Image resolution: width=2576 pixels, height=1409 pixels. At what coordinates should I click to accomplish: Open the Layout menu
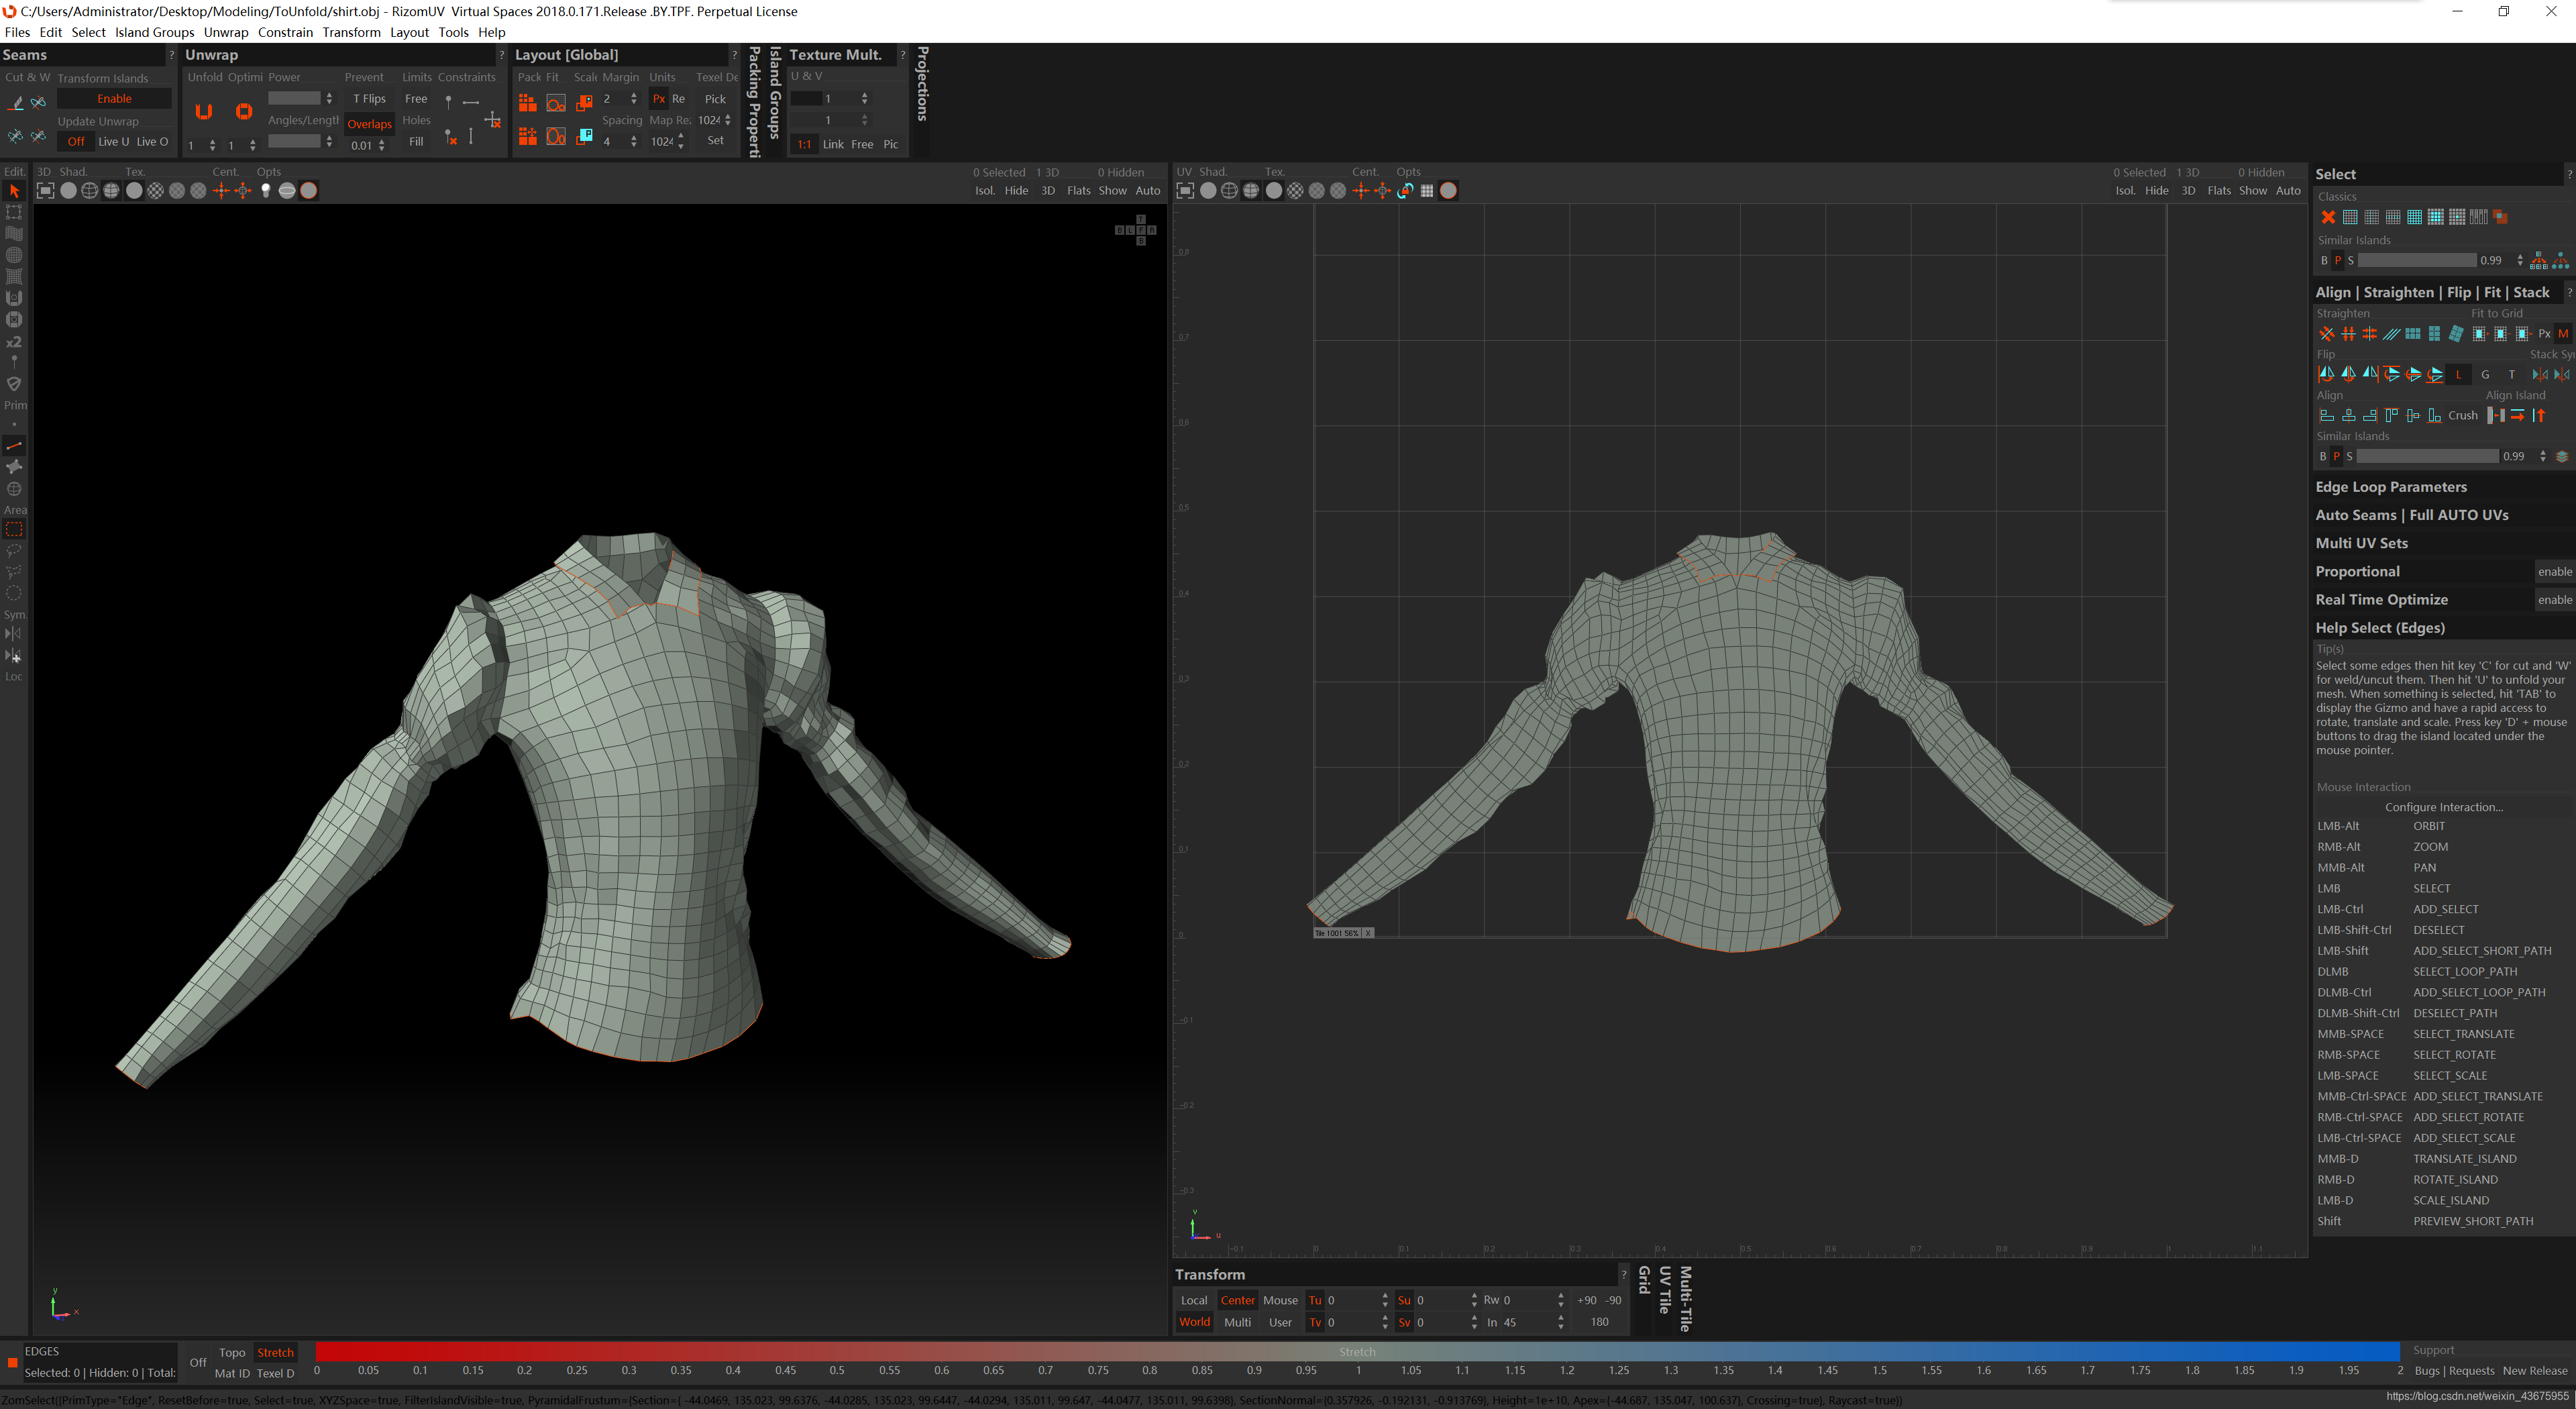click(x=409, y=32)
